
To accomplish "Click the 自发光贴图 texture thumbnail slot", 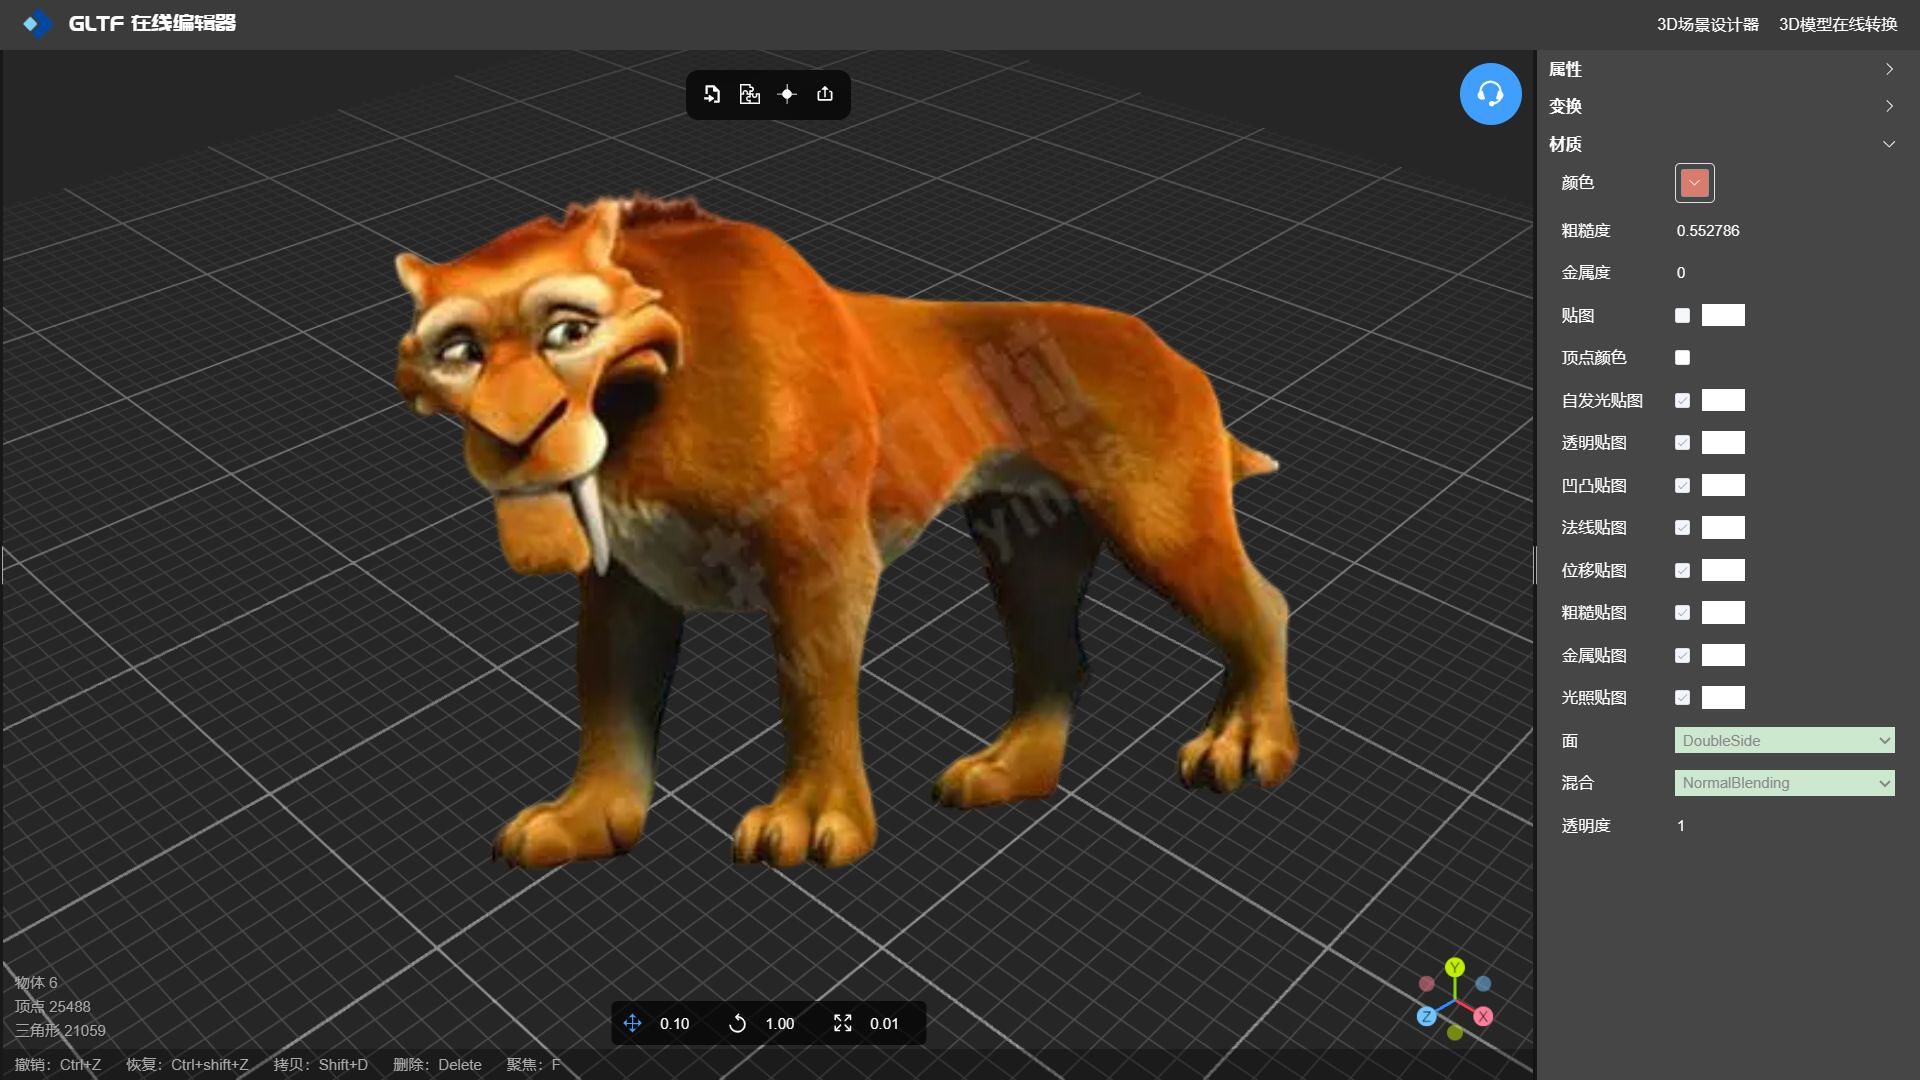I will click(1723, 400).
